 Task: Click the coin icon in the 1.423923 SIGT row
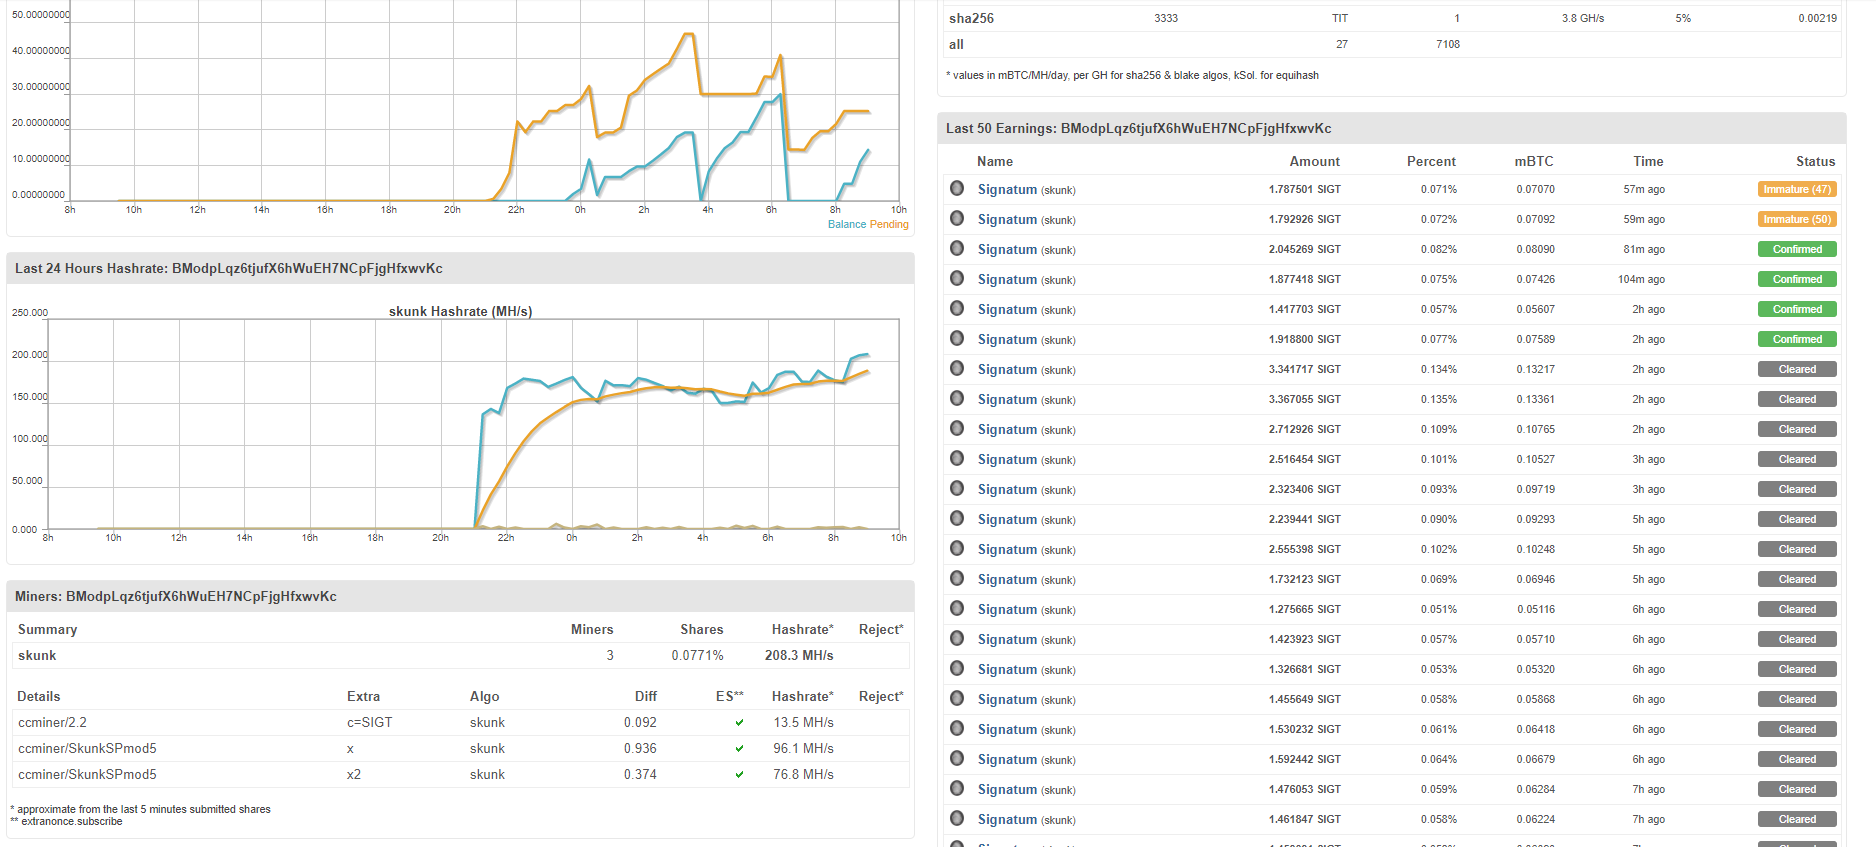point(957,638)
